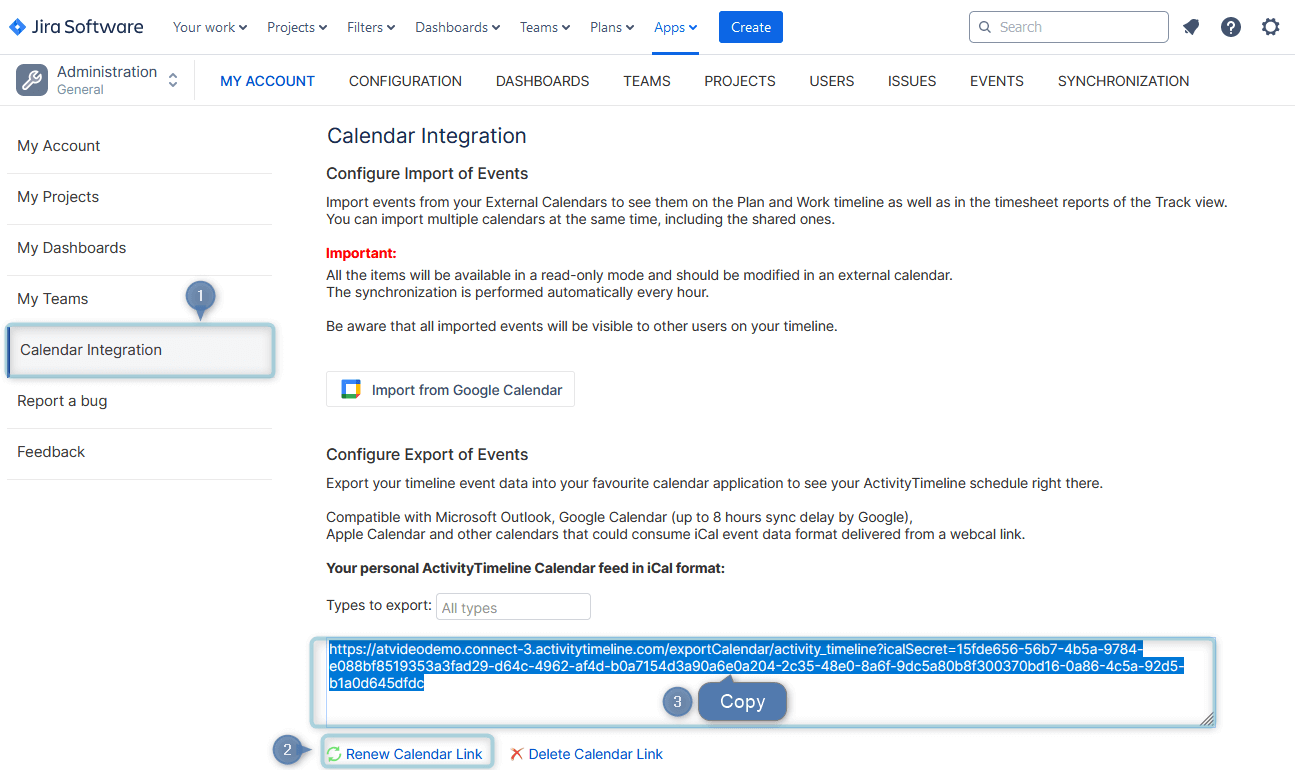Click the Google Calendar icon
Screen dimensions: 1295x770
pyautogui.click(x=350, y=390)
